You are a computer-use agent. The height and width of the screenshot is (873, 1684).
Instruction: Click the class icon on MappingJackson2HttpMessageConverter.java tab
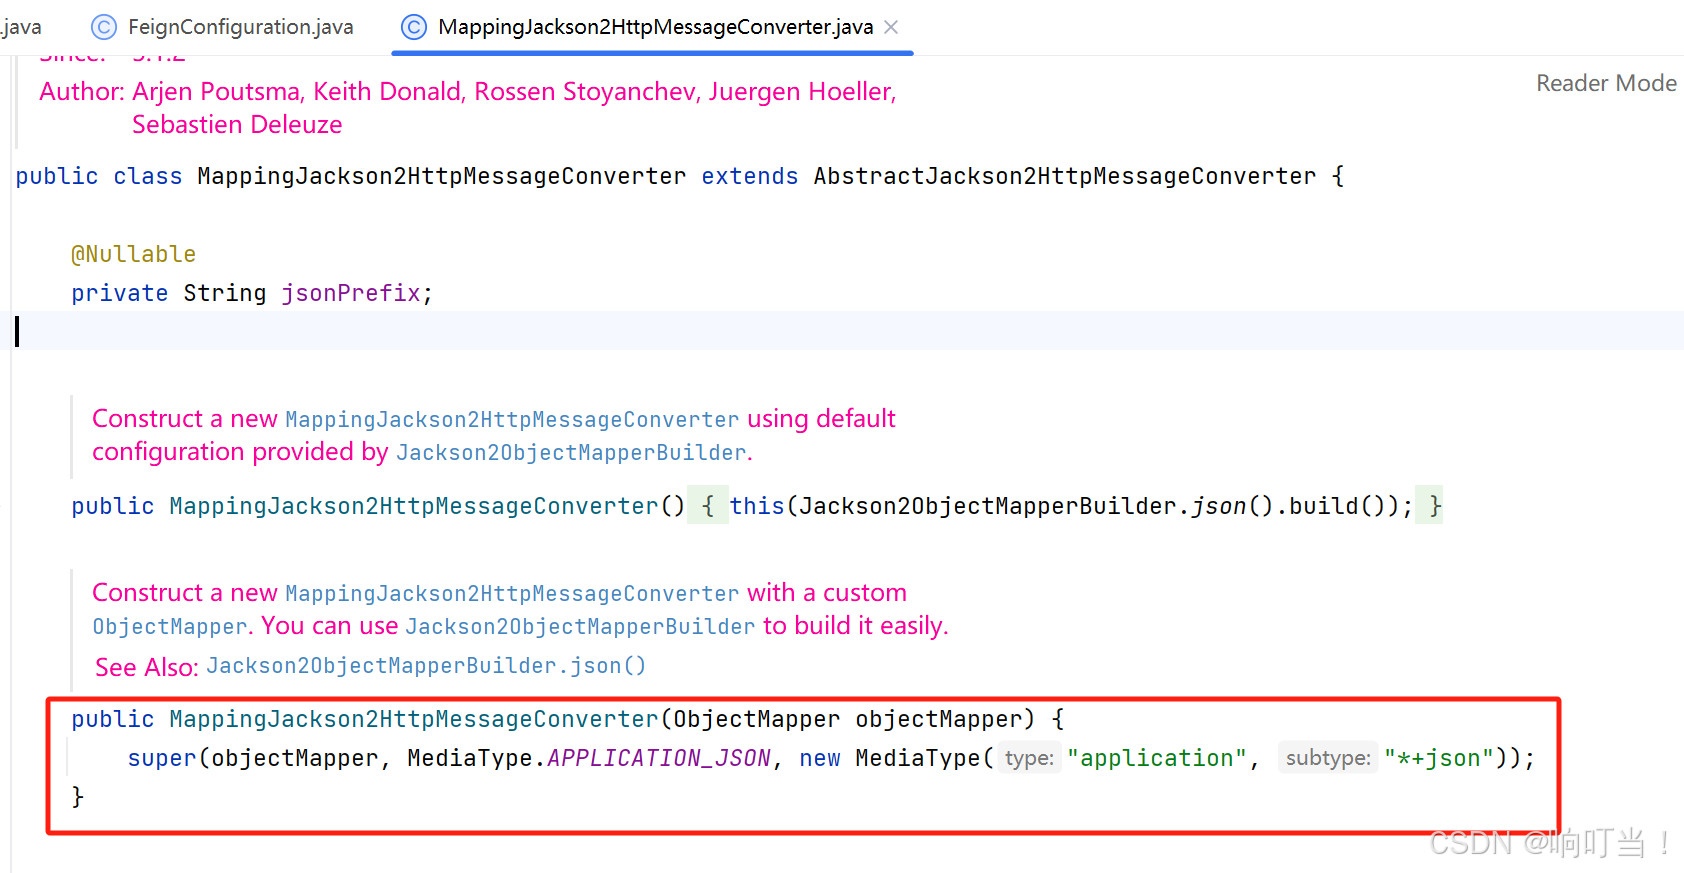pos(414,27)
